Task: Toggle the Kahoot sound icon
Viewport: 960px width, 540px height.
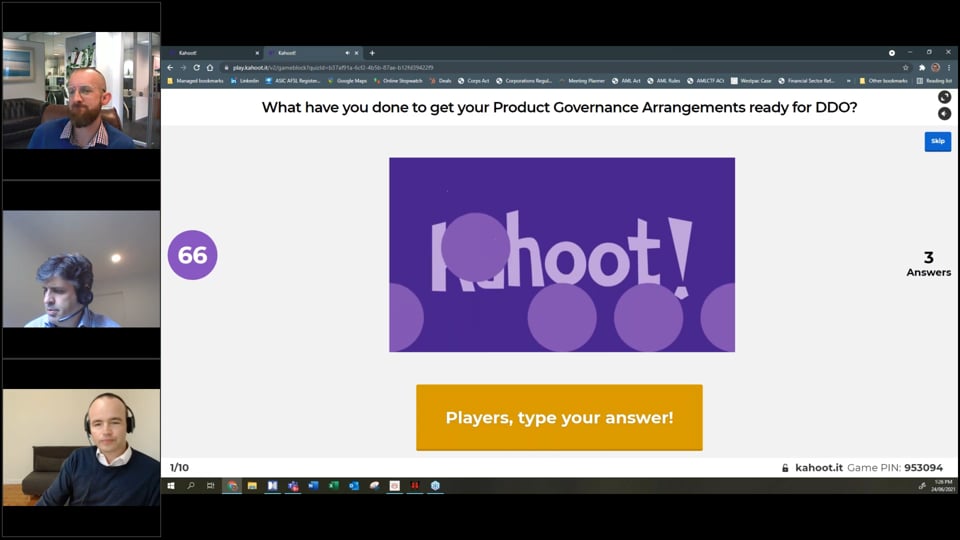Action: 944,114
